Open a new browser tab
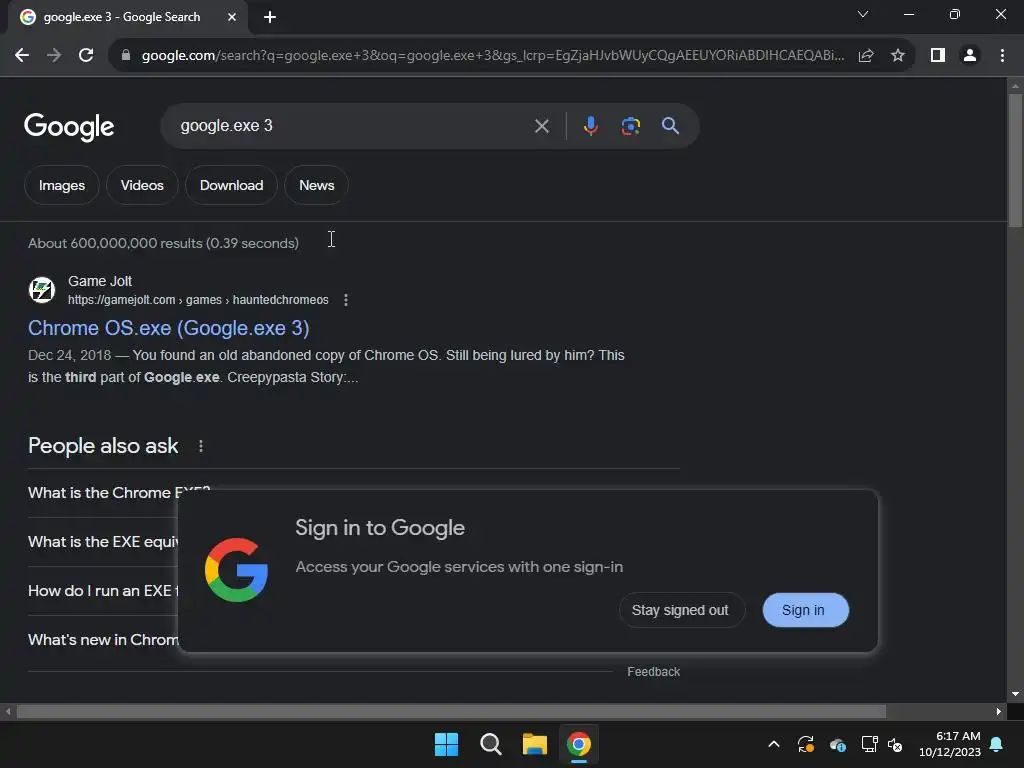The height and width of the screenshot is (768, 1024). (270, 17)
